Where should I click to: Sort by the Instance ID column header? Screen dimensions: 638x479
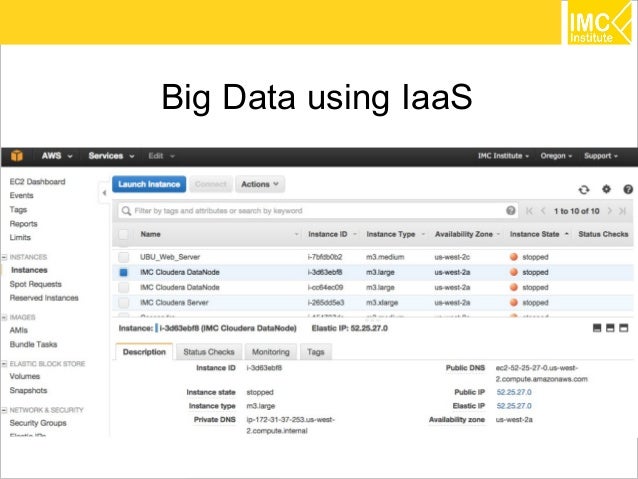point(328,234)
